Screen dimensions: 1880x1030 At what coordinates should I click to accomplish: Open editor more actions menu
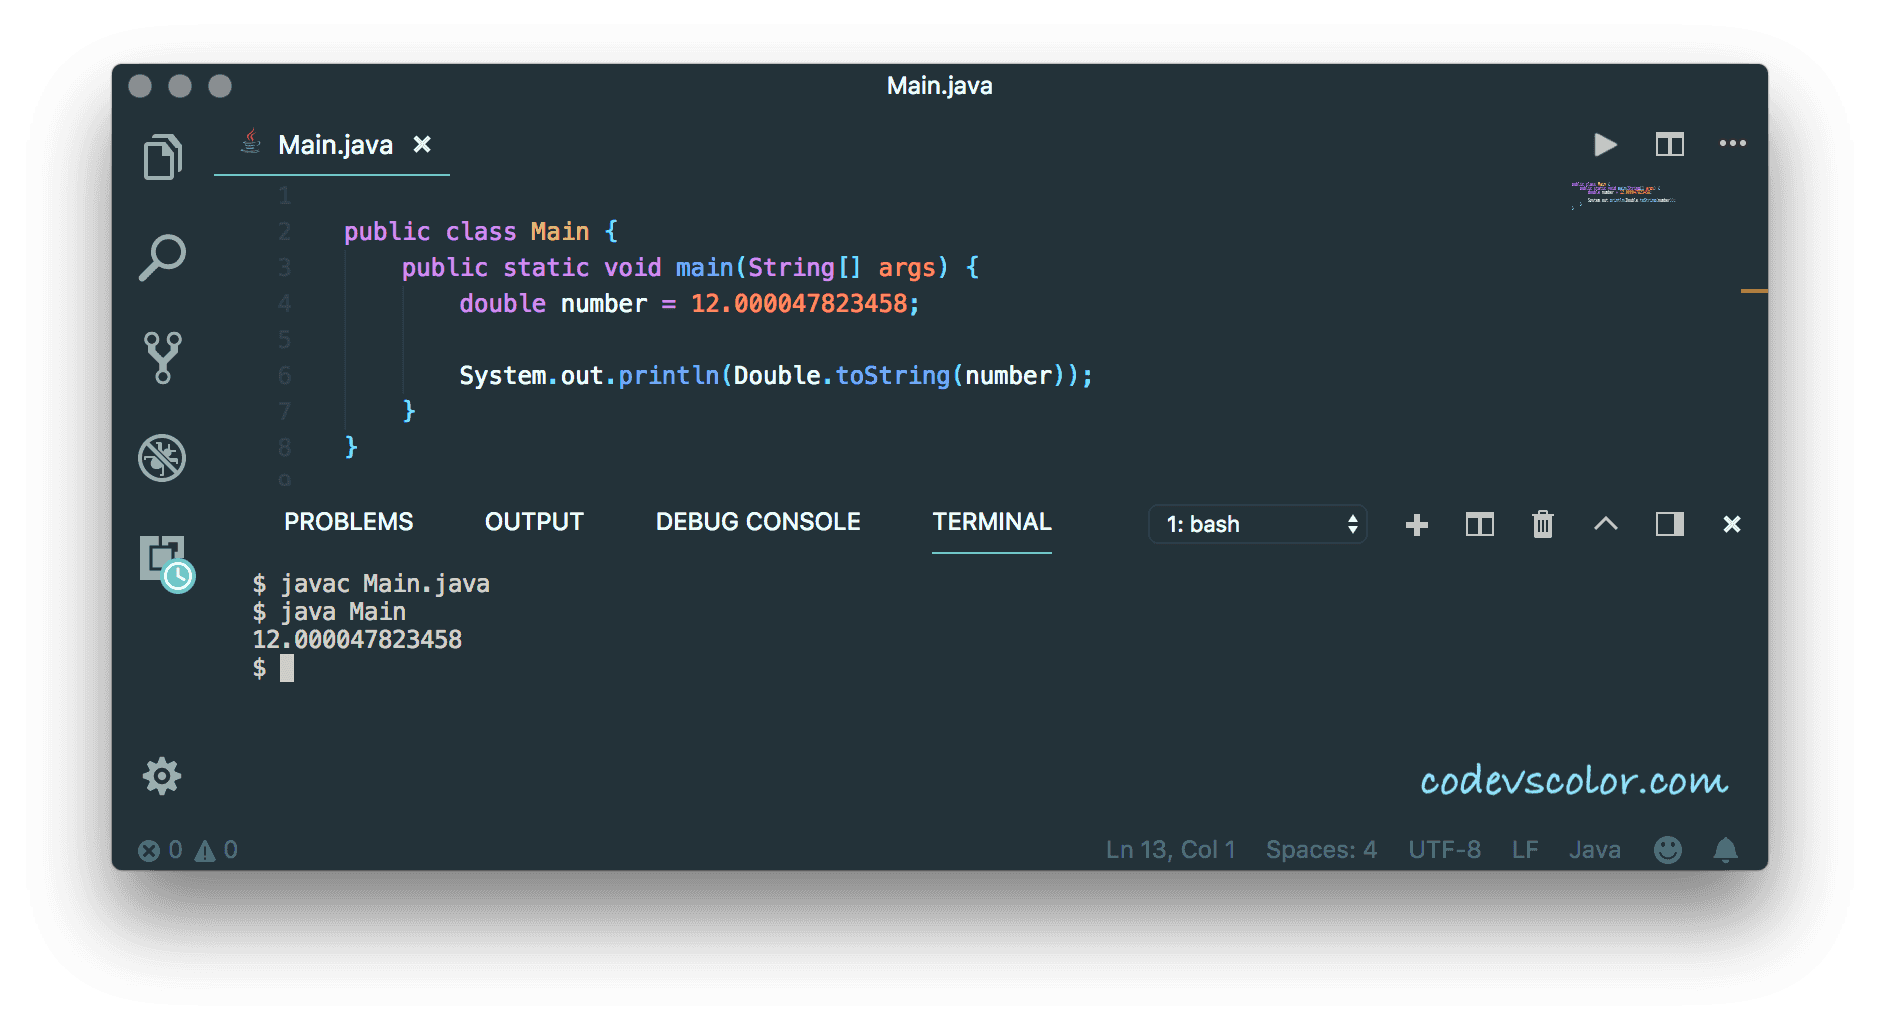click(x=1733, y=144)
